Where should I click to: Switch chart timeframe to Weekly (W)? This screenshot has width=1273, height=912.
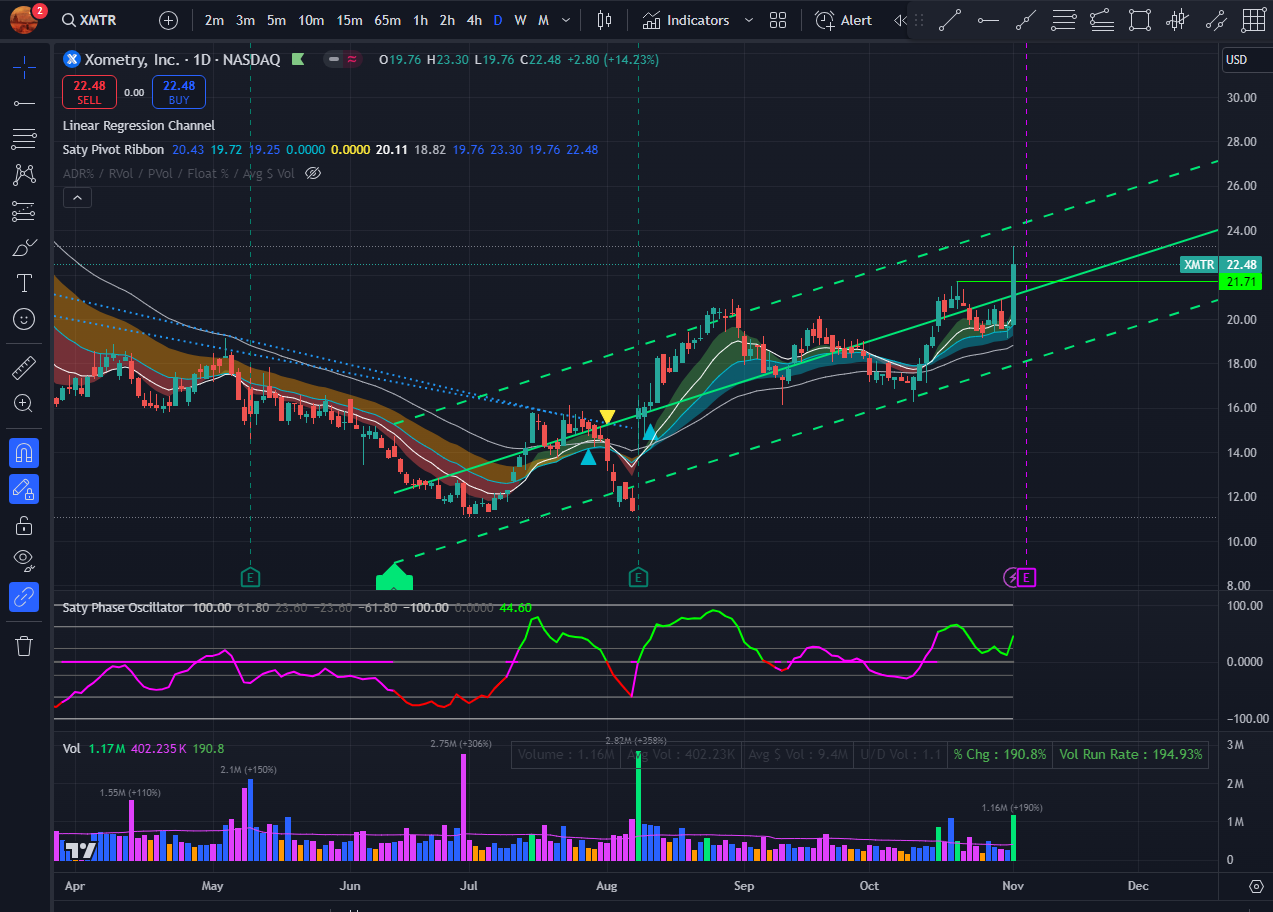coord(519,19)
